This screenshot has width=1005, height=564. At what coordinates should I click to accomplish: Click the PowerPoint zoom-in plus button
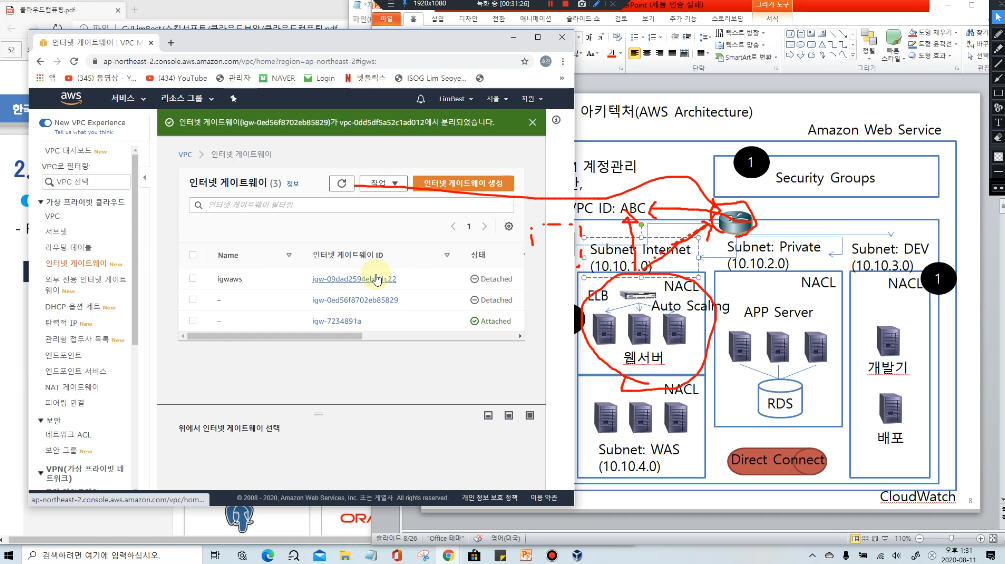(981, 538)
